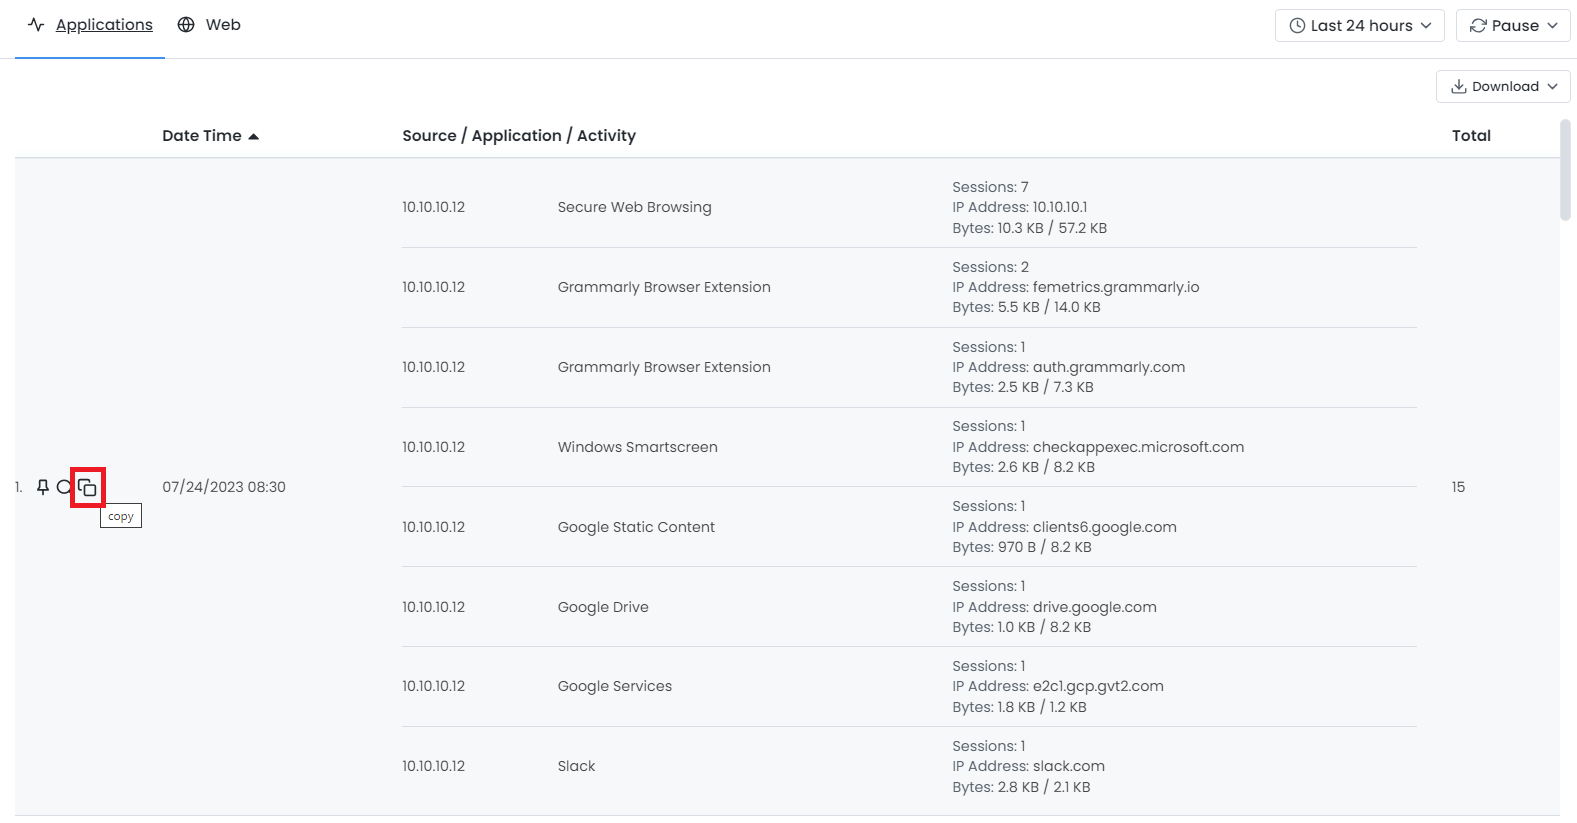Switch to the Applications tab

pos(90,25)
